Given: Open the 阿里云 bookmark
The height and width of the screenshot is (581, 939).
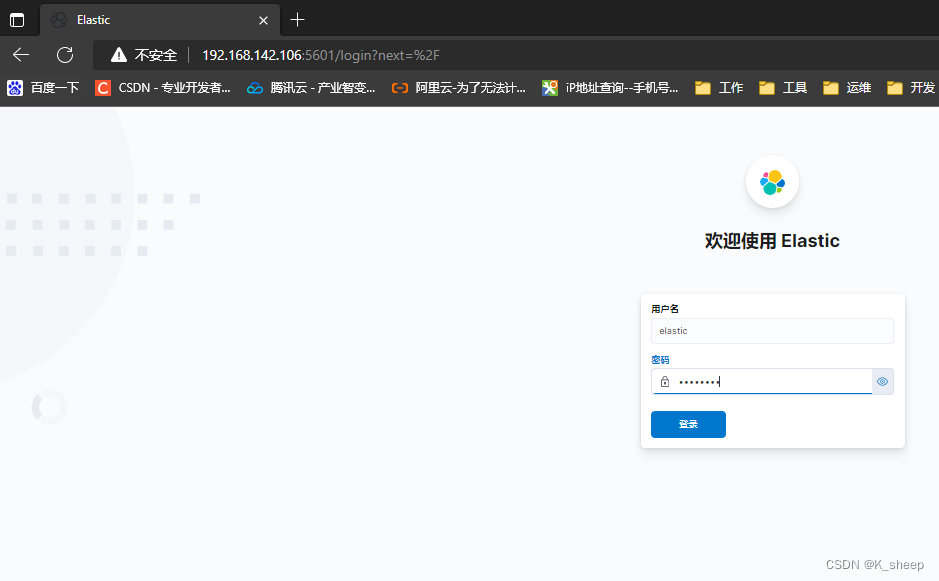Looking at the screenshot, I should pyautogui.click(x=458, y=88).
